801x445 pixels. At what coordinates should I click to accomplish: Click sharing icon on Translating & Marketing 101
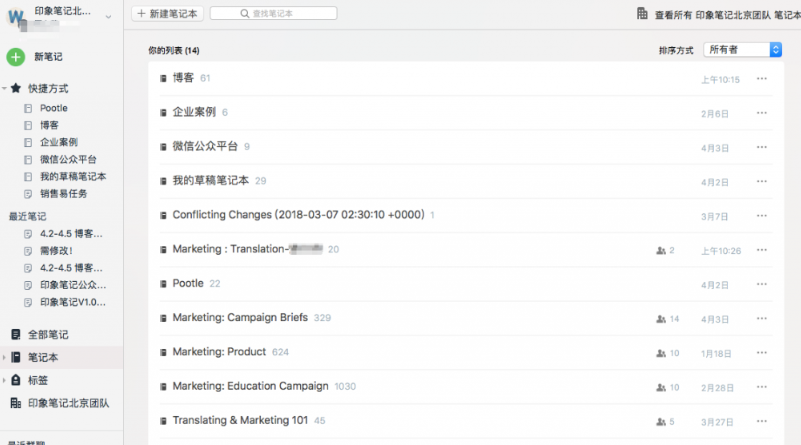point(661,421)
